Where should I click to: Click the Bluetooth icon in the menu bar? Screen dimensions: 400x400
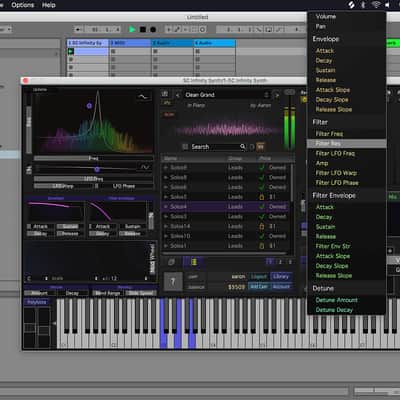[363, 5]
